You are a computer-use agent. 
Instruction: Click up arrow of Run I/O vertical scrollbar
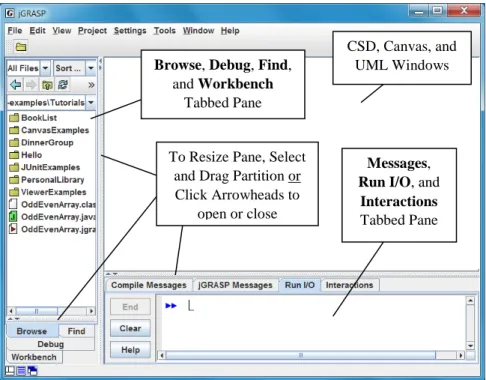point(470,301)
